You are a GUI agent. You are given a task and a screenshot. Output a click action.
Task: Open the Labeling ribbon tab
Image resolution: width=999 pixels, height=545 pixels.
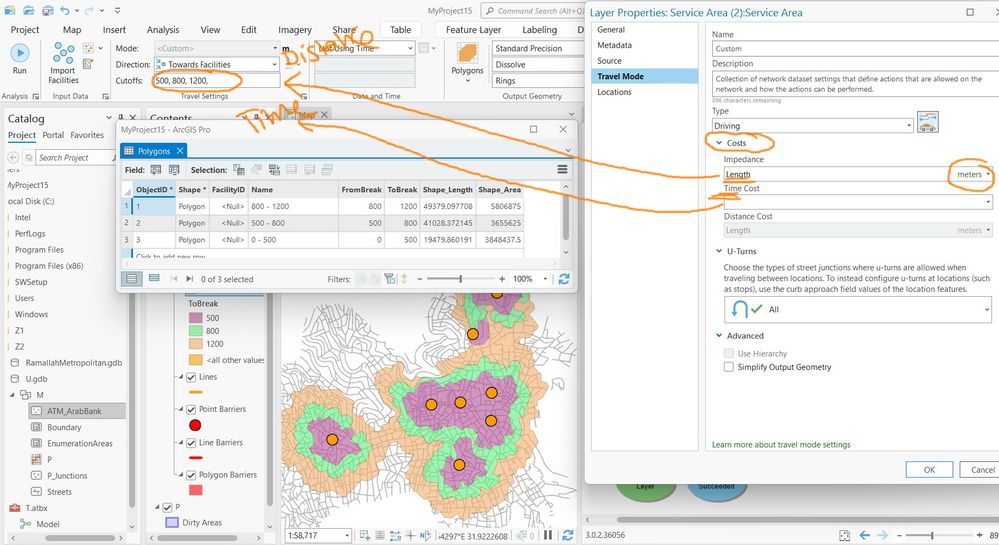pos(540,29)
